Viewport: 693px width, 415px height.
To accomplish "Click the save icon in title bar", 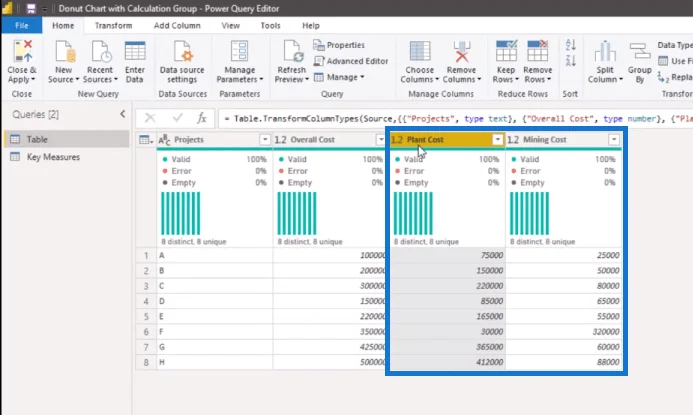I will point(30,8).
